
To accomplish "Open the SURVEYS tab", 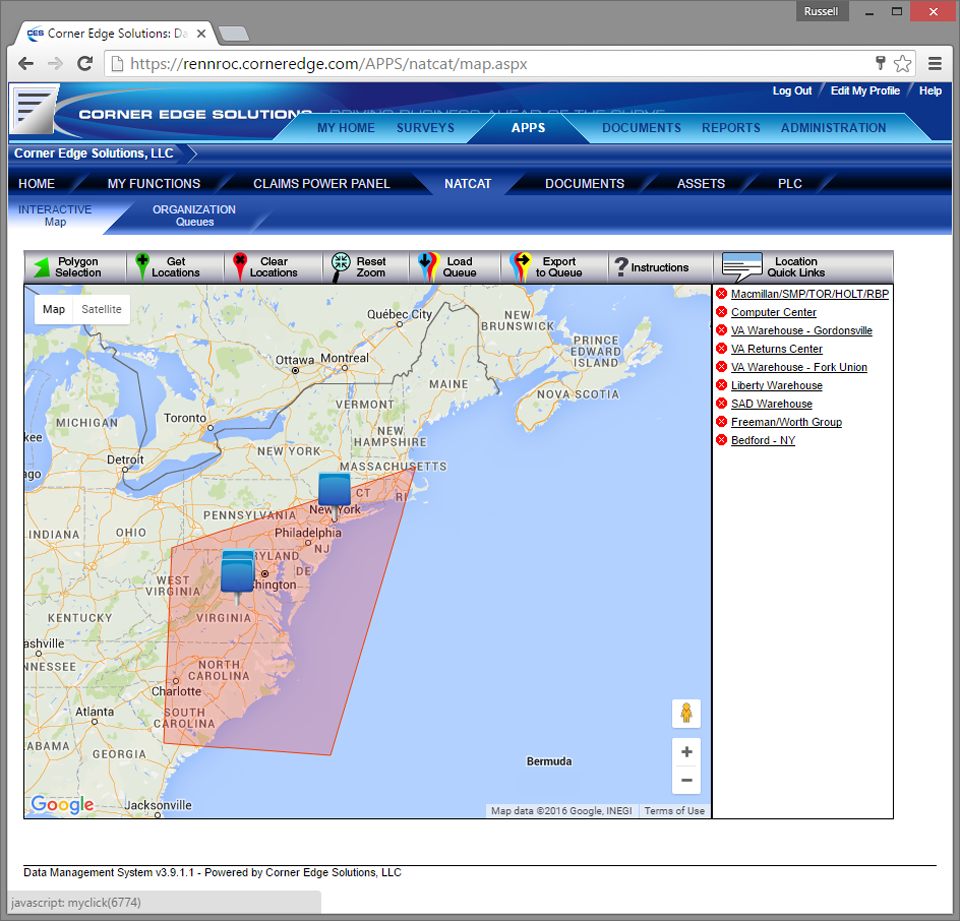I will point(426,127).
